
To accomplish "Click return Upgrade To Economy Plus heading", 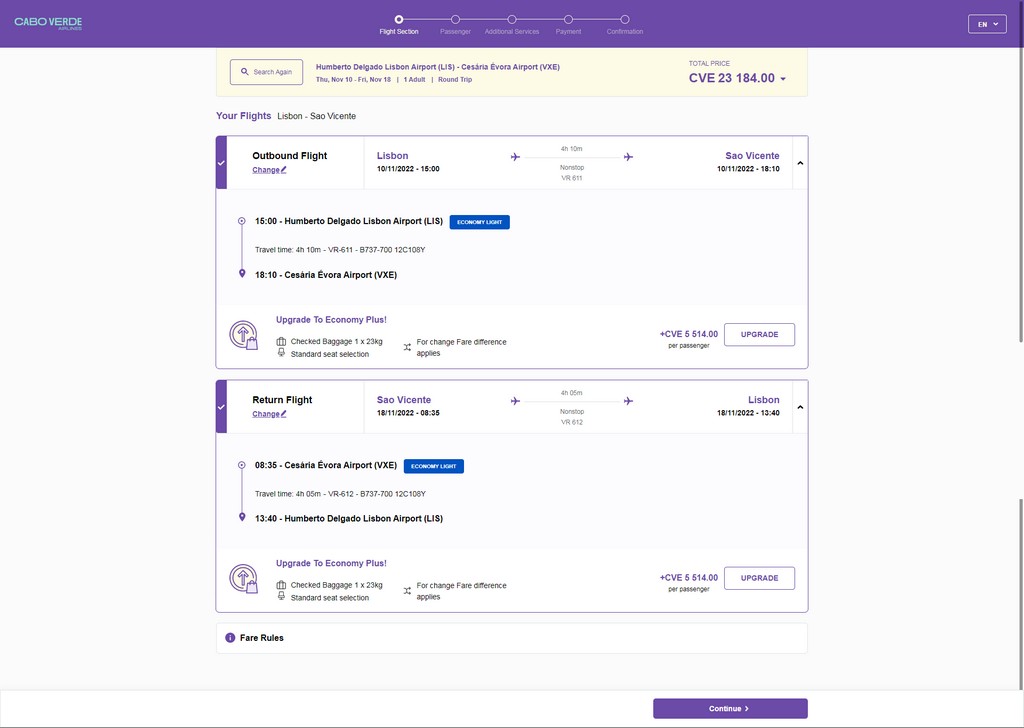I will 331,563.
